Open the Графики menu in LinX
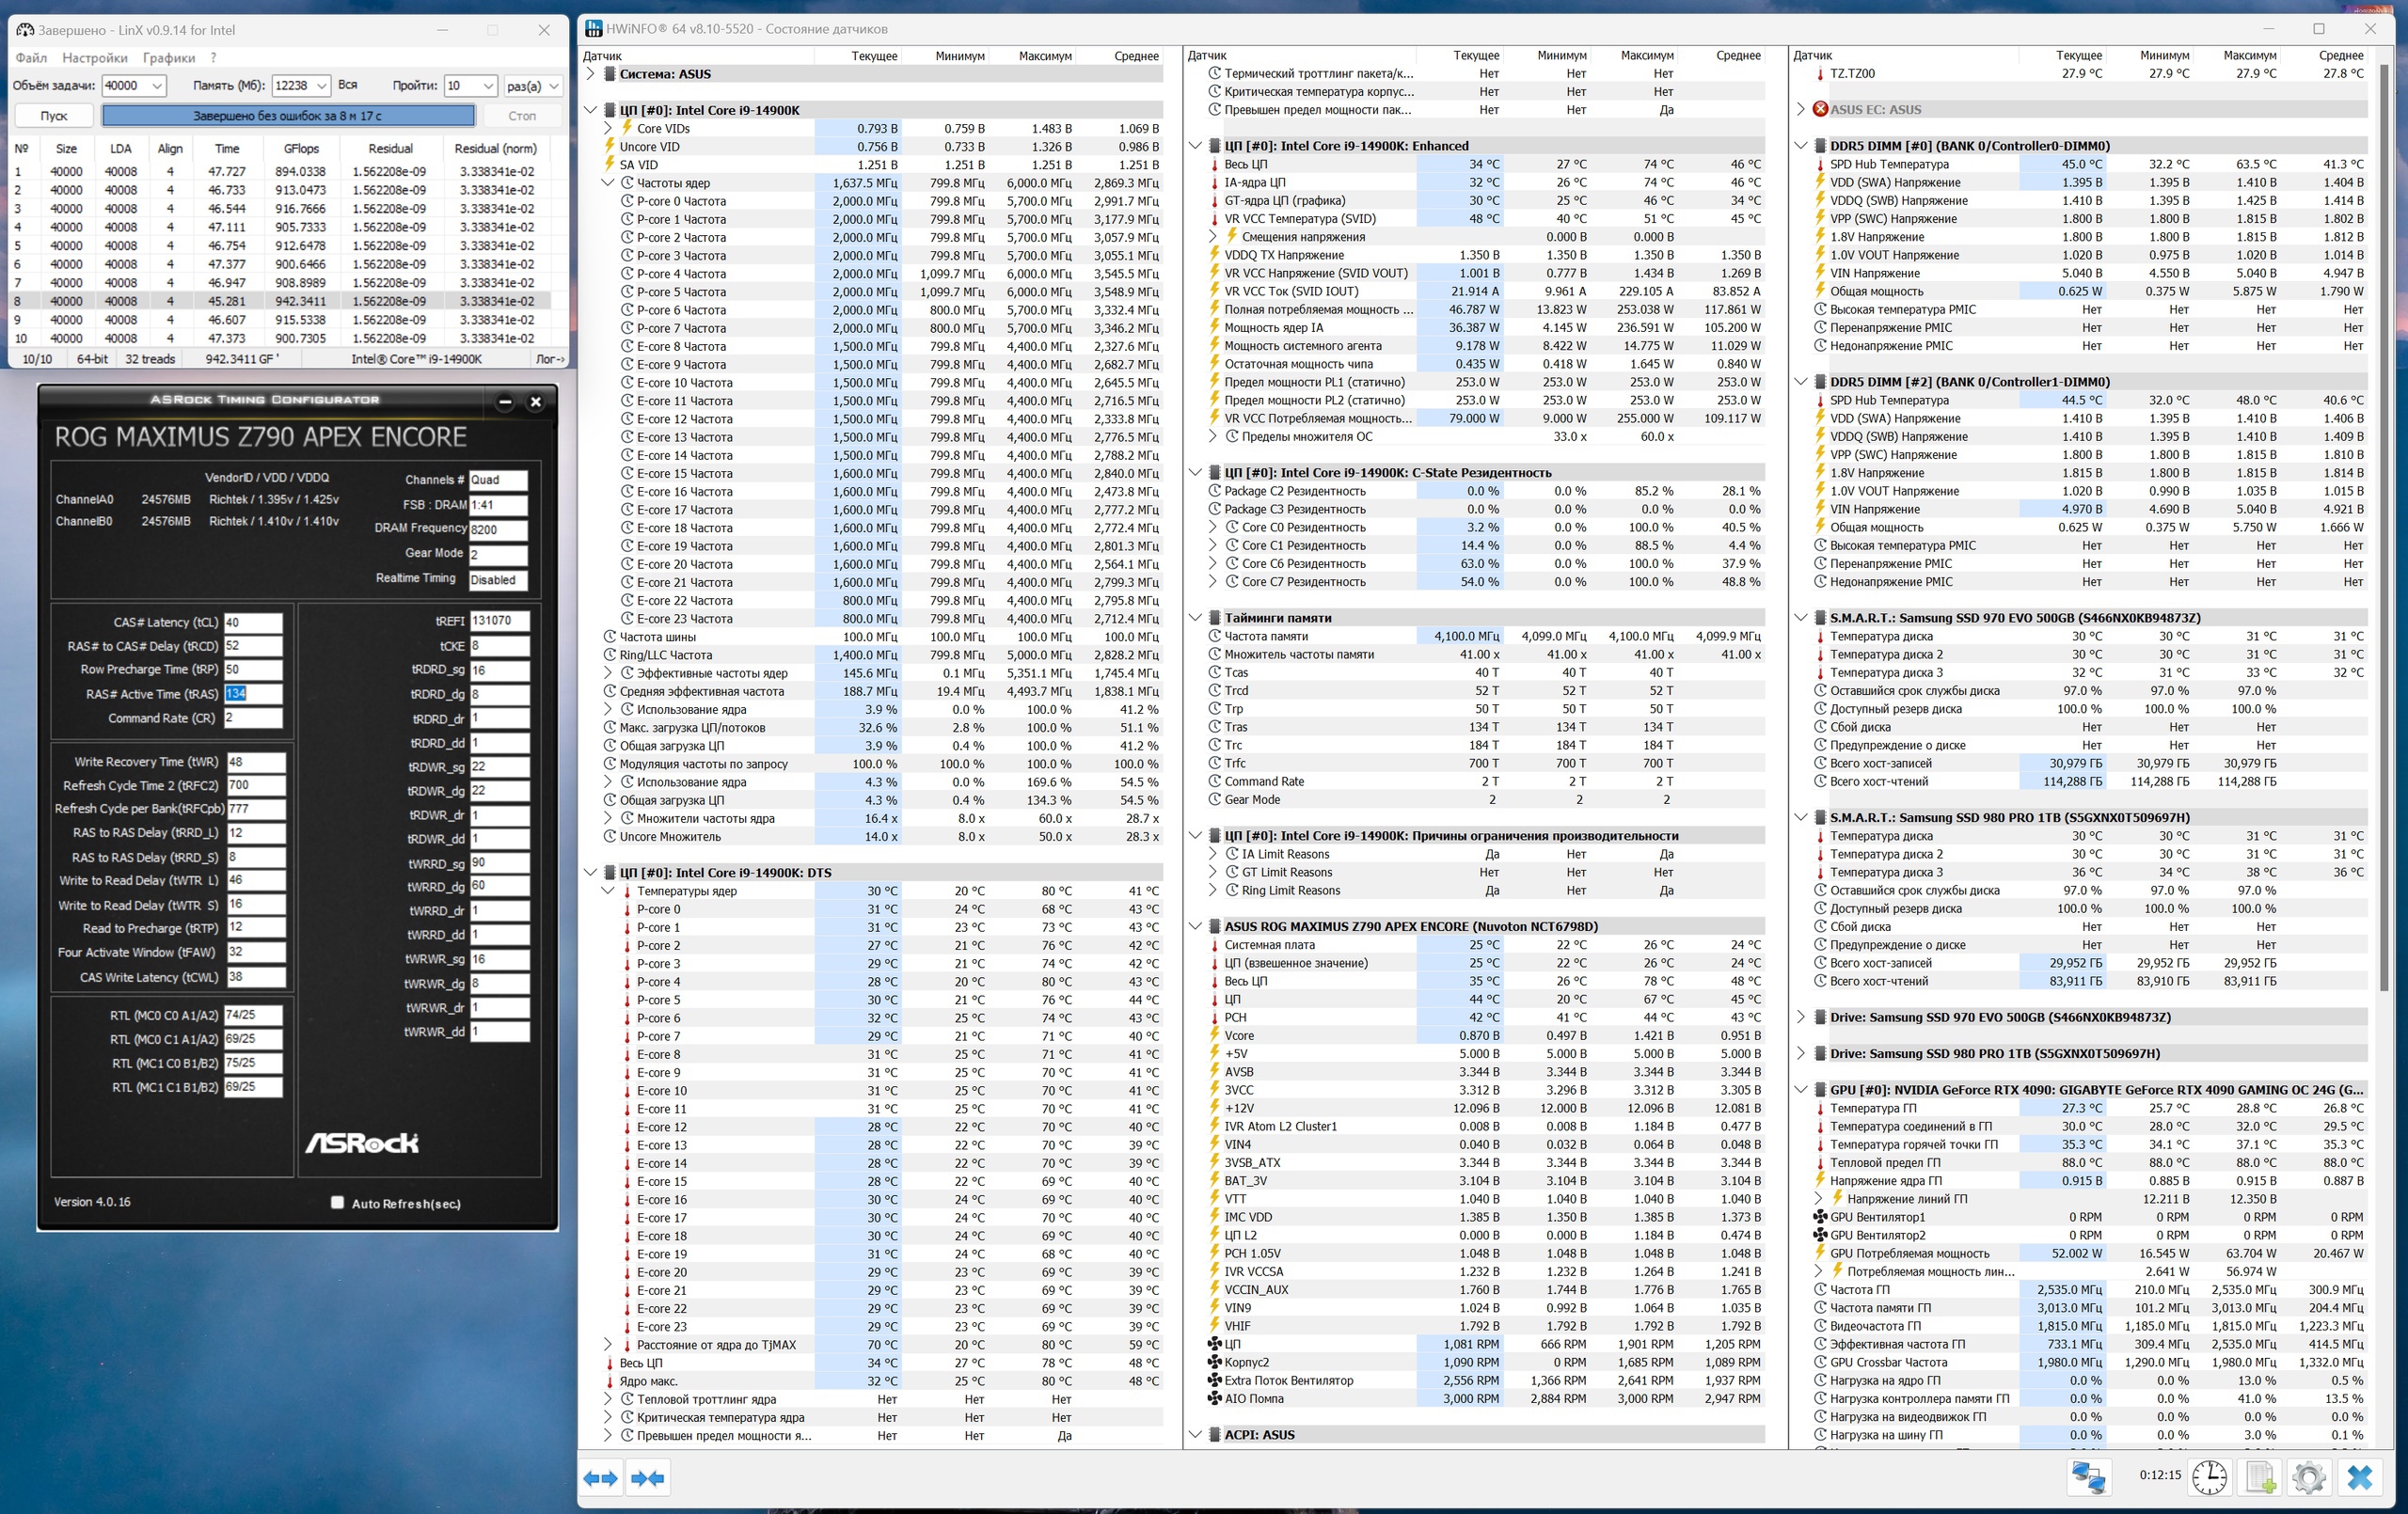 (x=168, y=58)
